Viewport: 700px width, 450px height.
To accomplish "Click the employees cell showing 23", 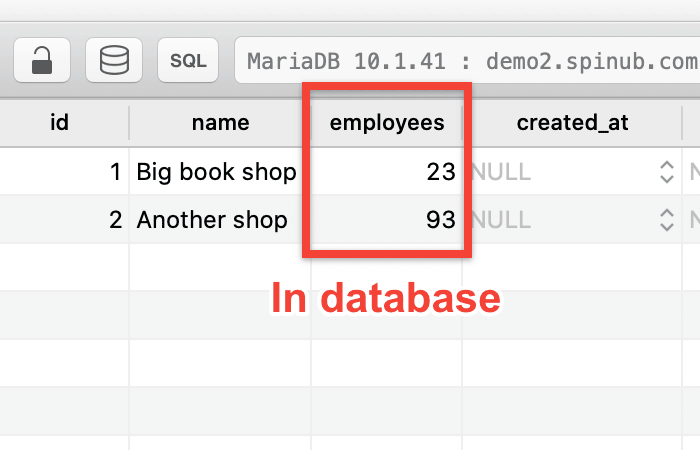I will coord(387,172).
